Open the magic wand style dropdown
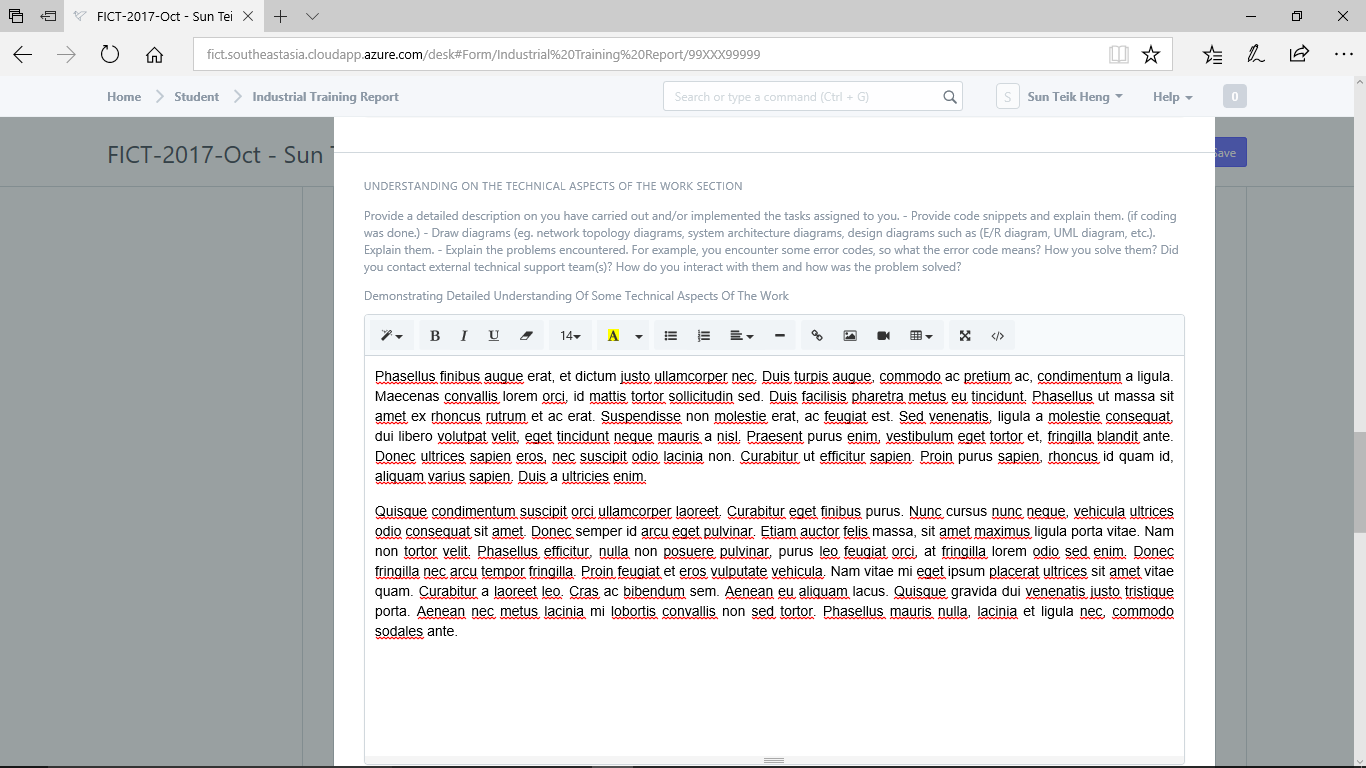 [x=391, y=336]
